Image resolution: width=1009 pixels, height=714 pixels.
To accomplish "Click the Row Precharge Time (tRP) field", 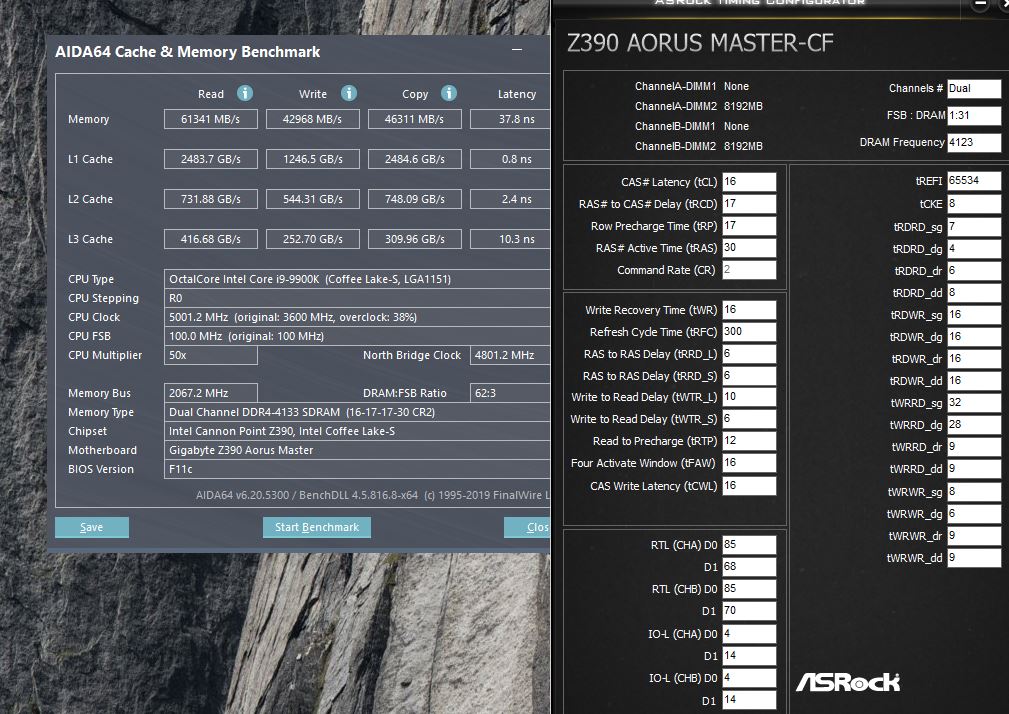I will [749, 226].
